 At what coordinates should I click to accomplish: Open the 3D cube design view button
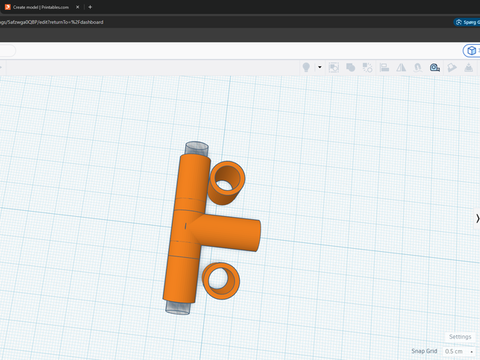tap(472, 51)
